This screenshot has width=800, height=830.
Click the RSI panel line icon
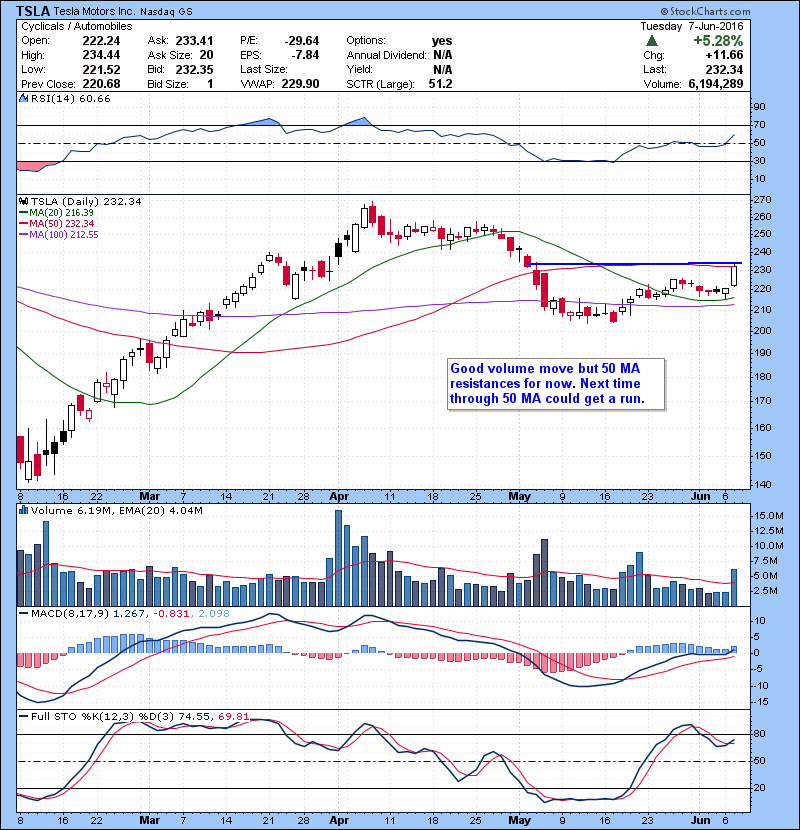[x=23, y=98]
